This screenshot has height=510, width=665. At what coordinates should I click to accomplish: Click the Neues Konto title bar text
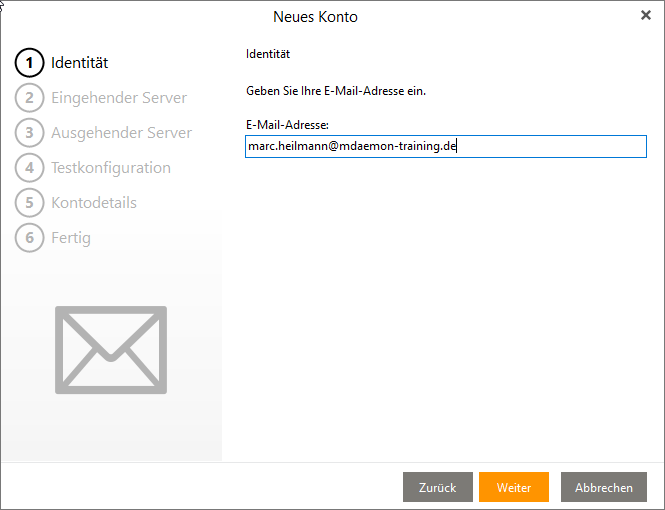pyautogui.click(x=315, y=17)
